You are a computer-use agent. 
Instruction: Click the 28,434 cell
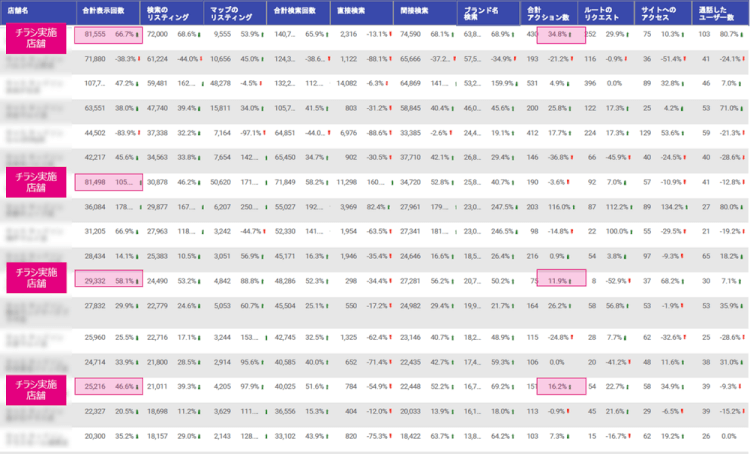click(95, 256)
